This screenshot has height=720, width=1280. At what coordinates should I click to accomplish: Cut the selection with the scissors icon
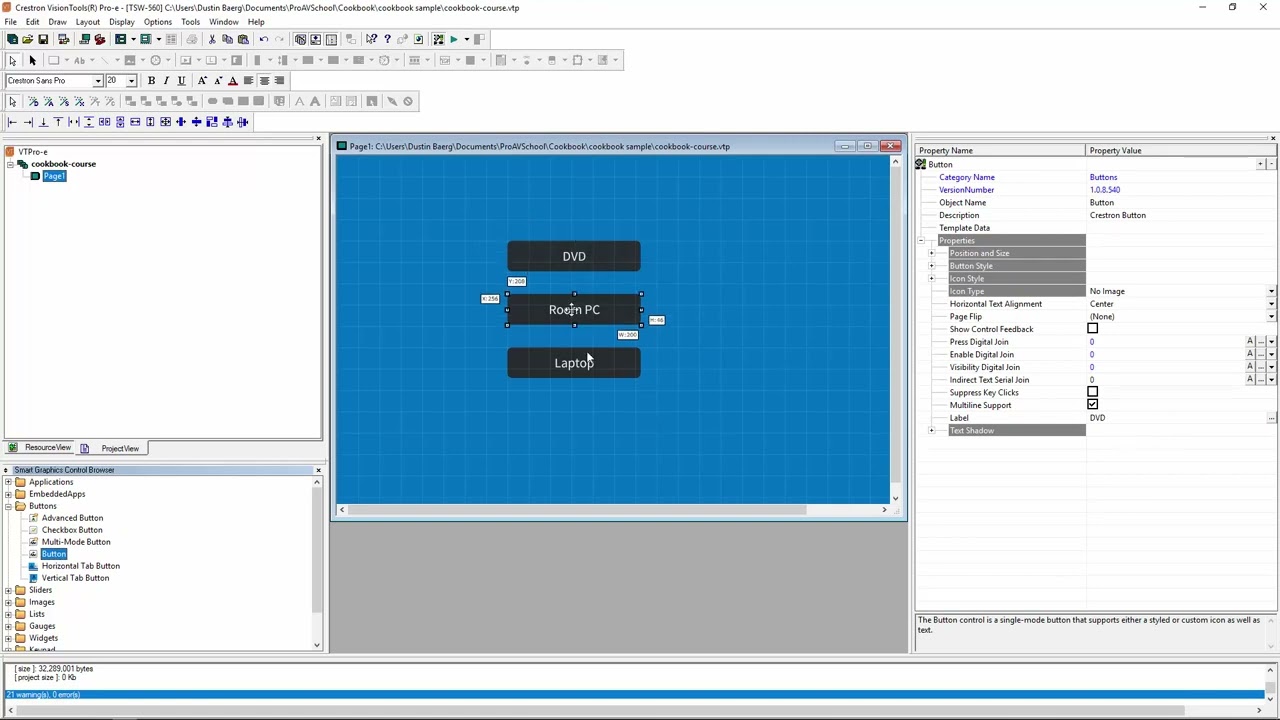pos(212,39)
